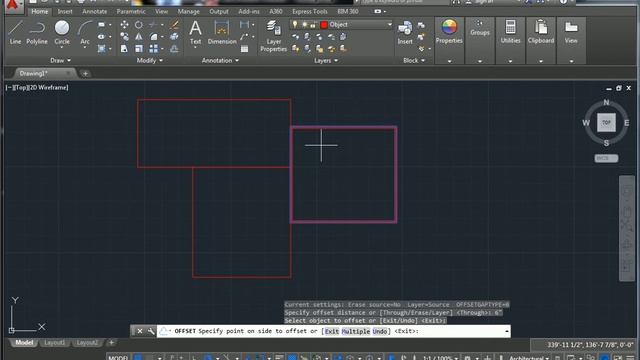Click the Match Layer icon
This screenshot has width=640, height=360.
[343, 49]
